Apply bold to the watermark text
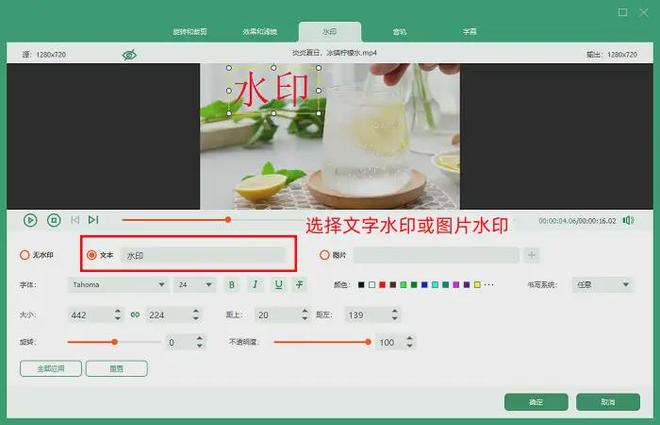The width and height of the screenshot is (660, 425). (x=232, y=285)
